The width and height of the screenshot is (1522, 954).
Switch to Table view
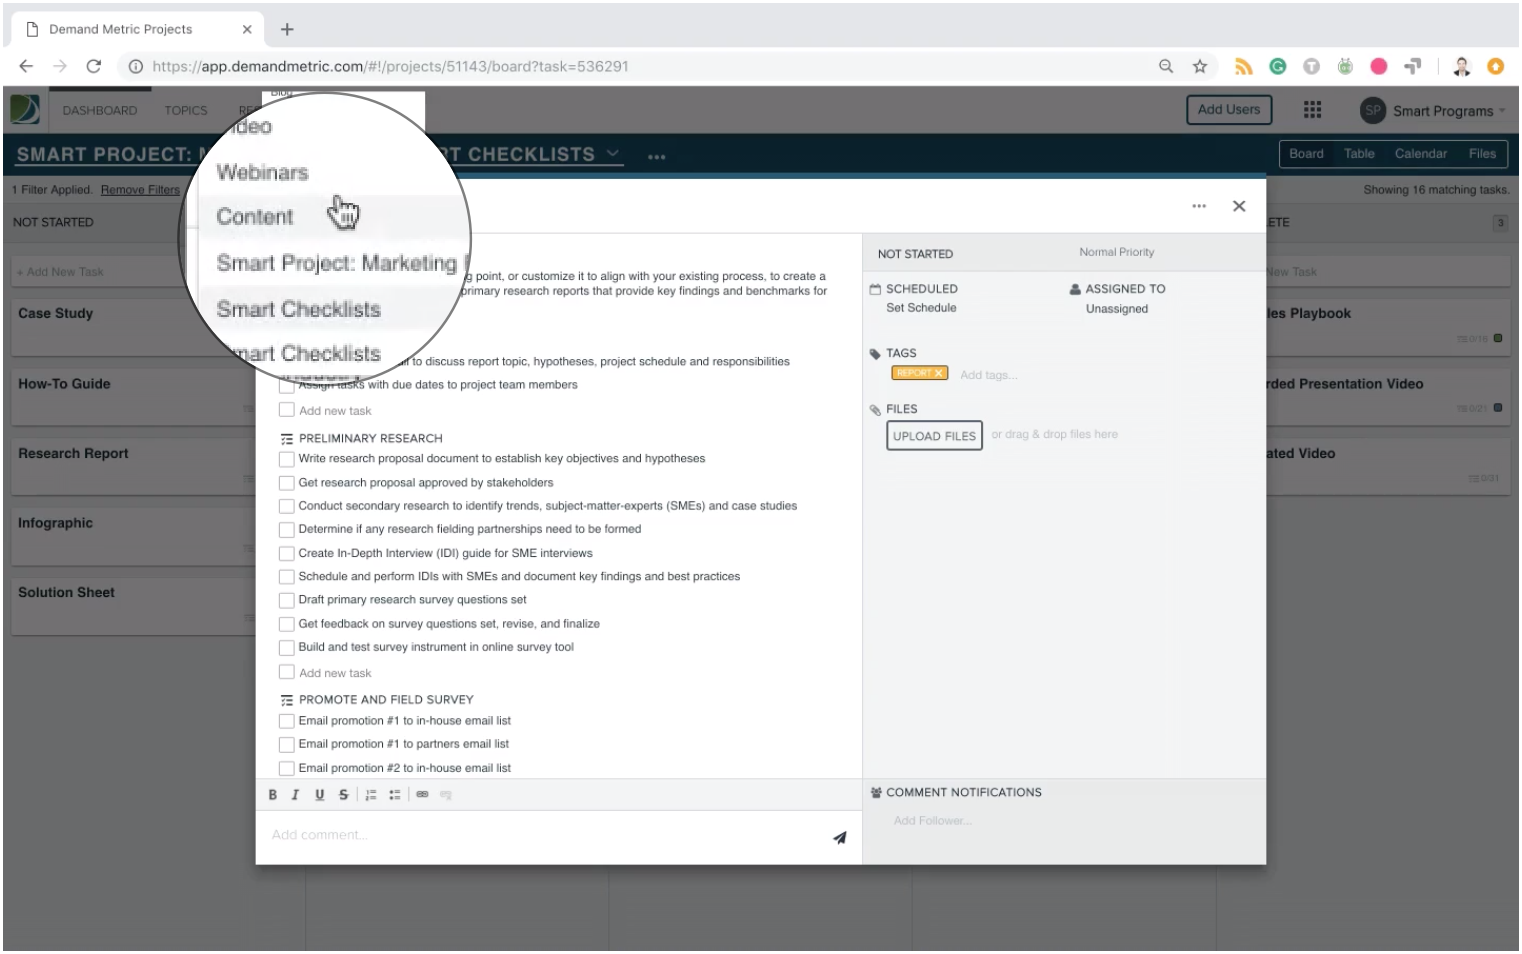(x=1359, y=154)
